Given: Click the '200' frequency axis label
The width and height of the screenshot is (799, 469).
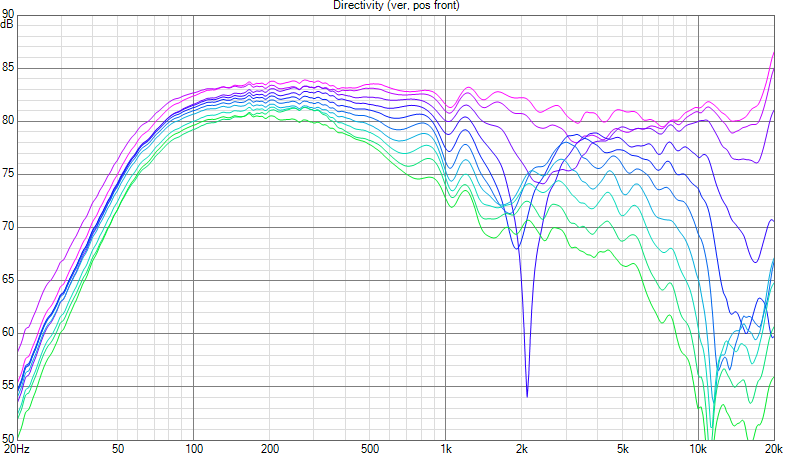Looking at the screenshot, I should [x=270, y=449].
